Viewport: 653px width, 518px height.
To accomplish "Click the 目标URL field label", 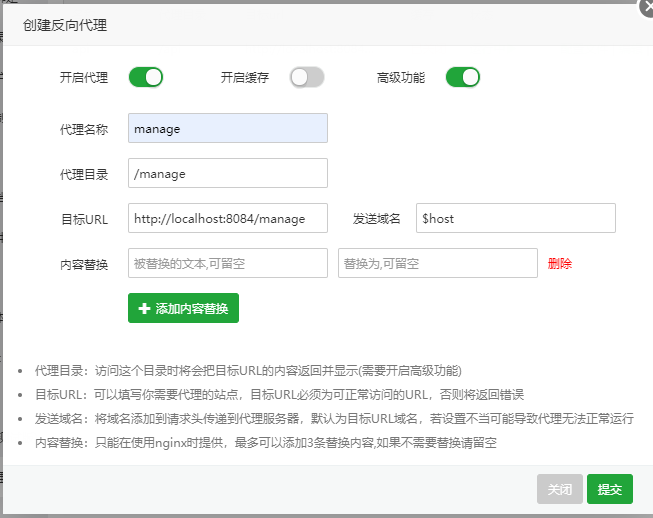I will click(85, 219).
